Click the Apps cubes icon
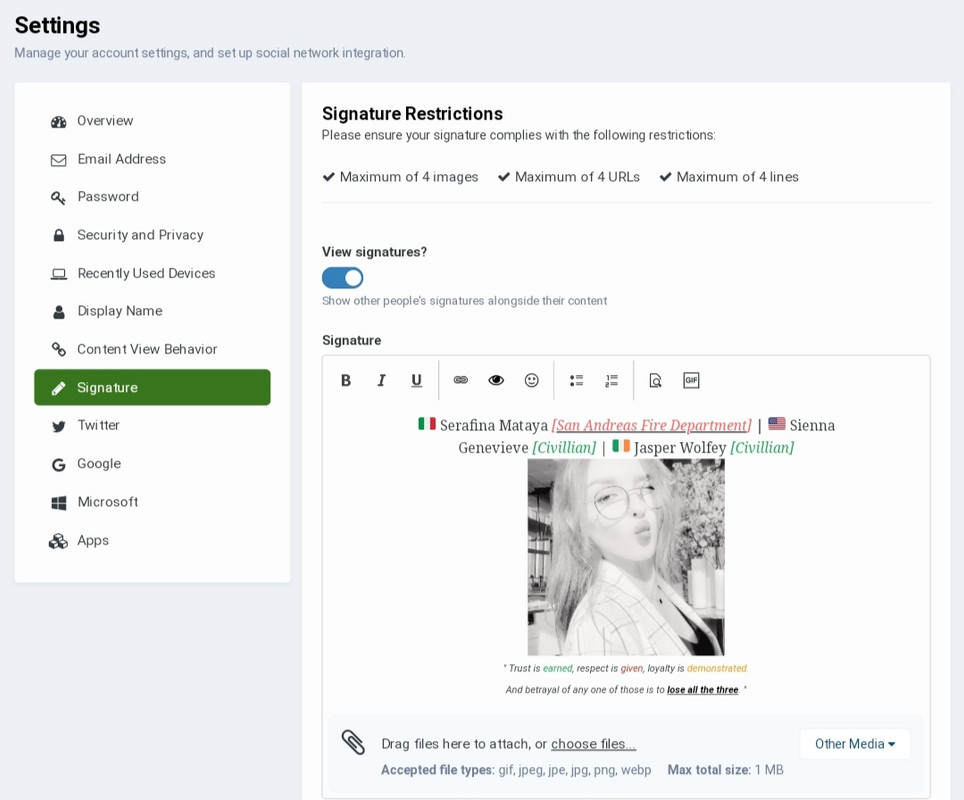The width and height of the screenshot is (964, 800). tap(58, 541)
